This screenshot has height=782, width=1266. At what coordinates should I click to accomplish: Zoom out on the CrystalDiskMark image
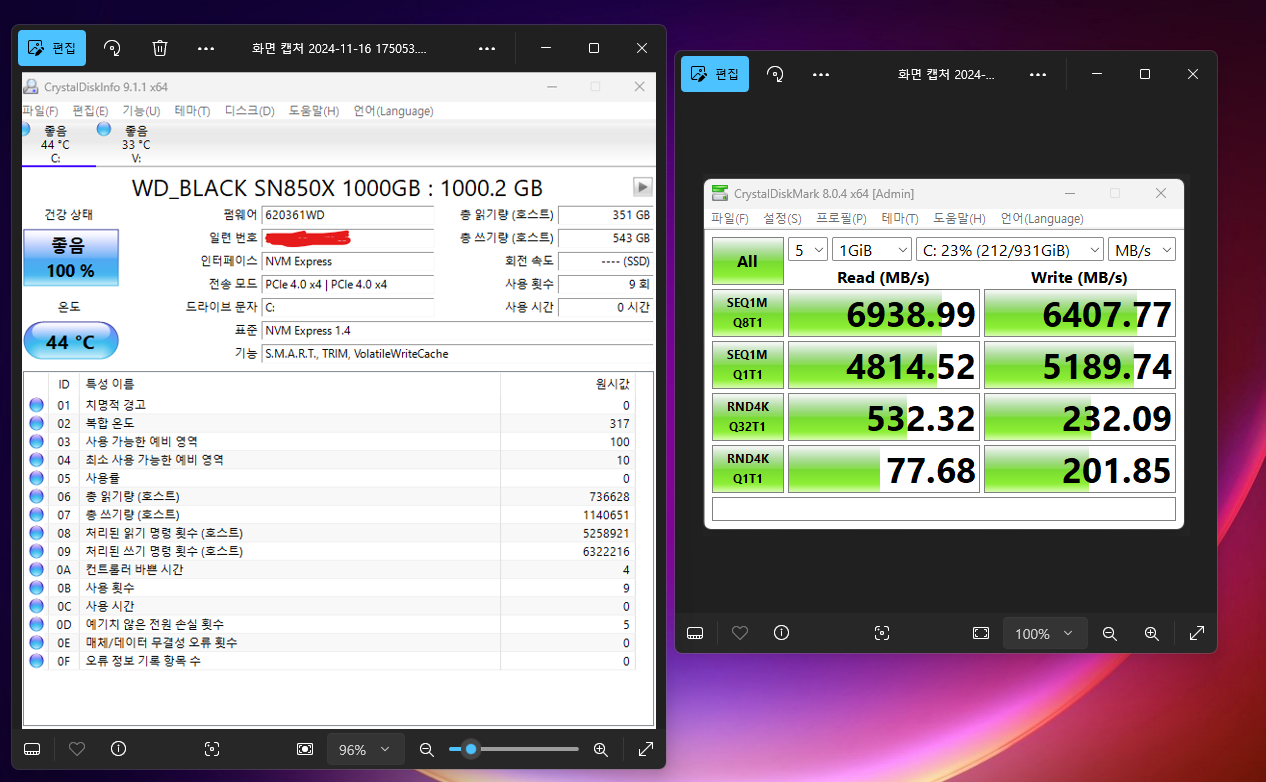point(1109,633)
